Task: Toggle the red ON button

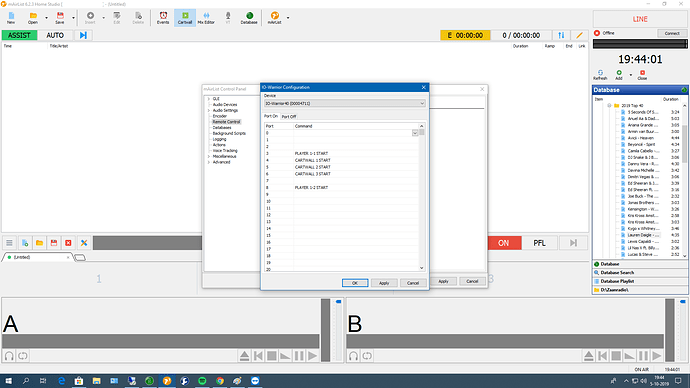Action: 504,243
